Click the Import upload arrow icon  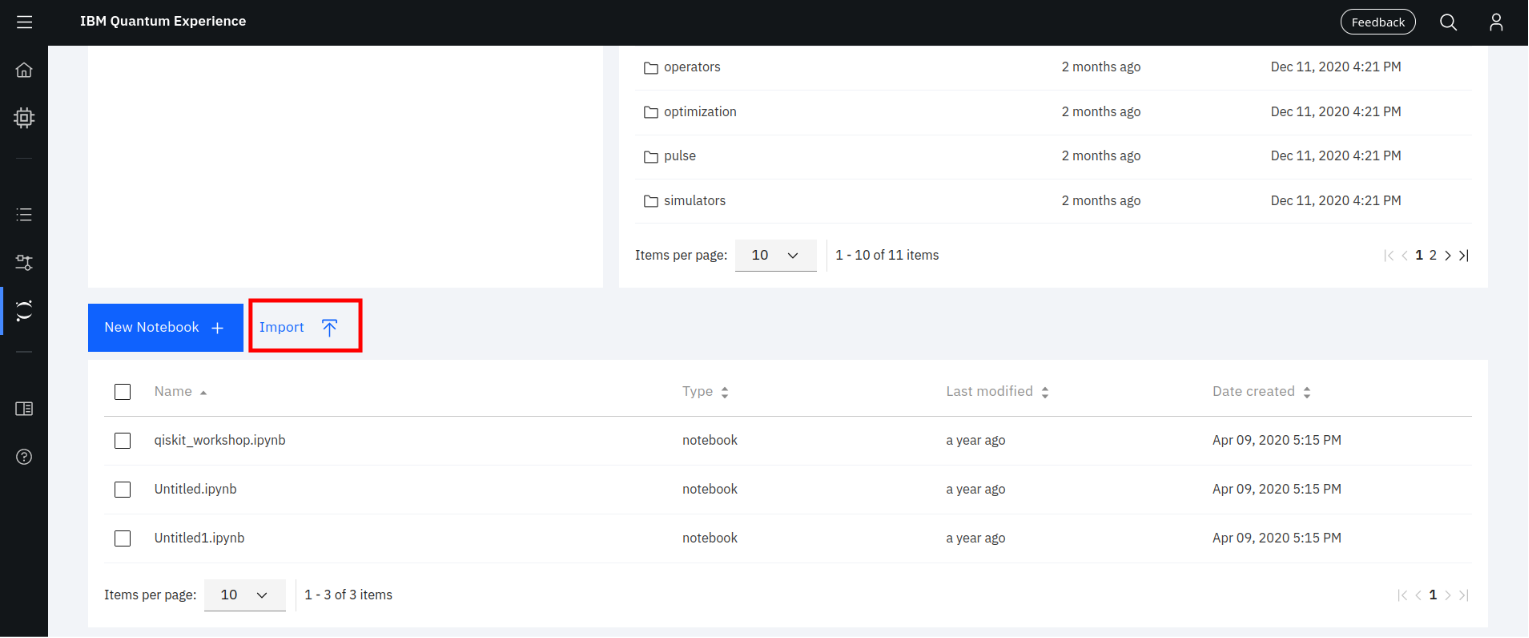329,327
